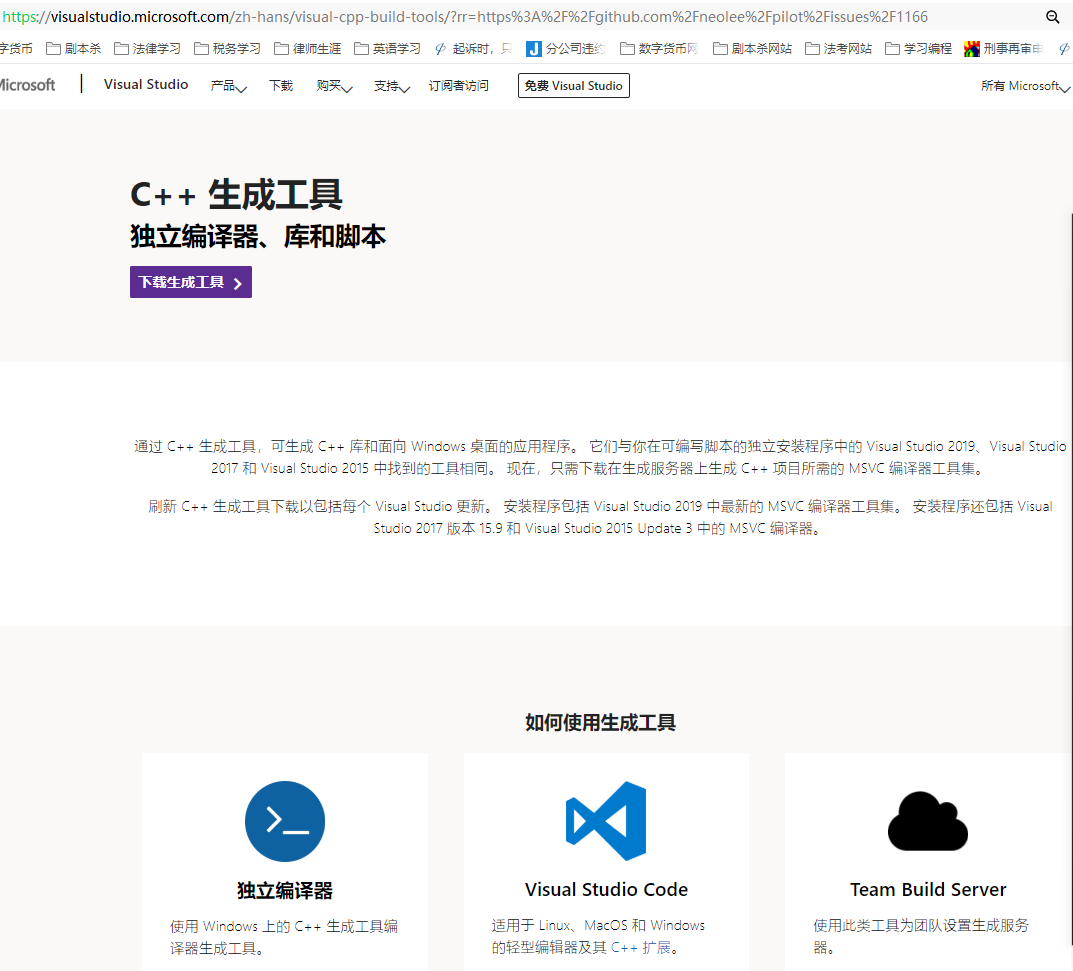
Task: Click the 如何使用生成工具 section heading
Action: pos(600,723)
